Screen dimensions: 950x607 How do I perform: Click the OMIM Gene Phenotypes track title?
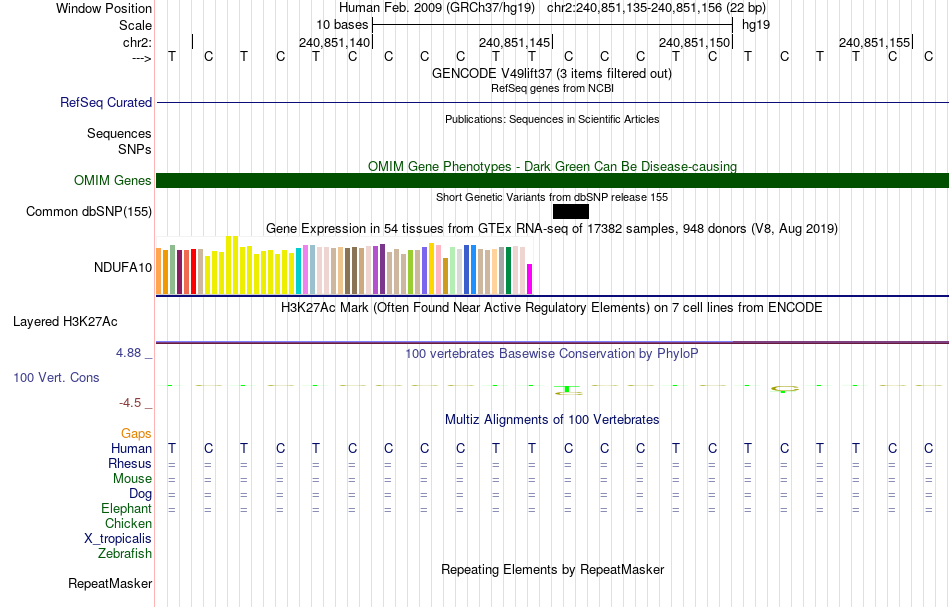[x=552, y=167]
